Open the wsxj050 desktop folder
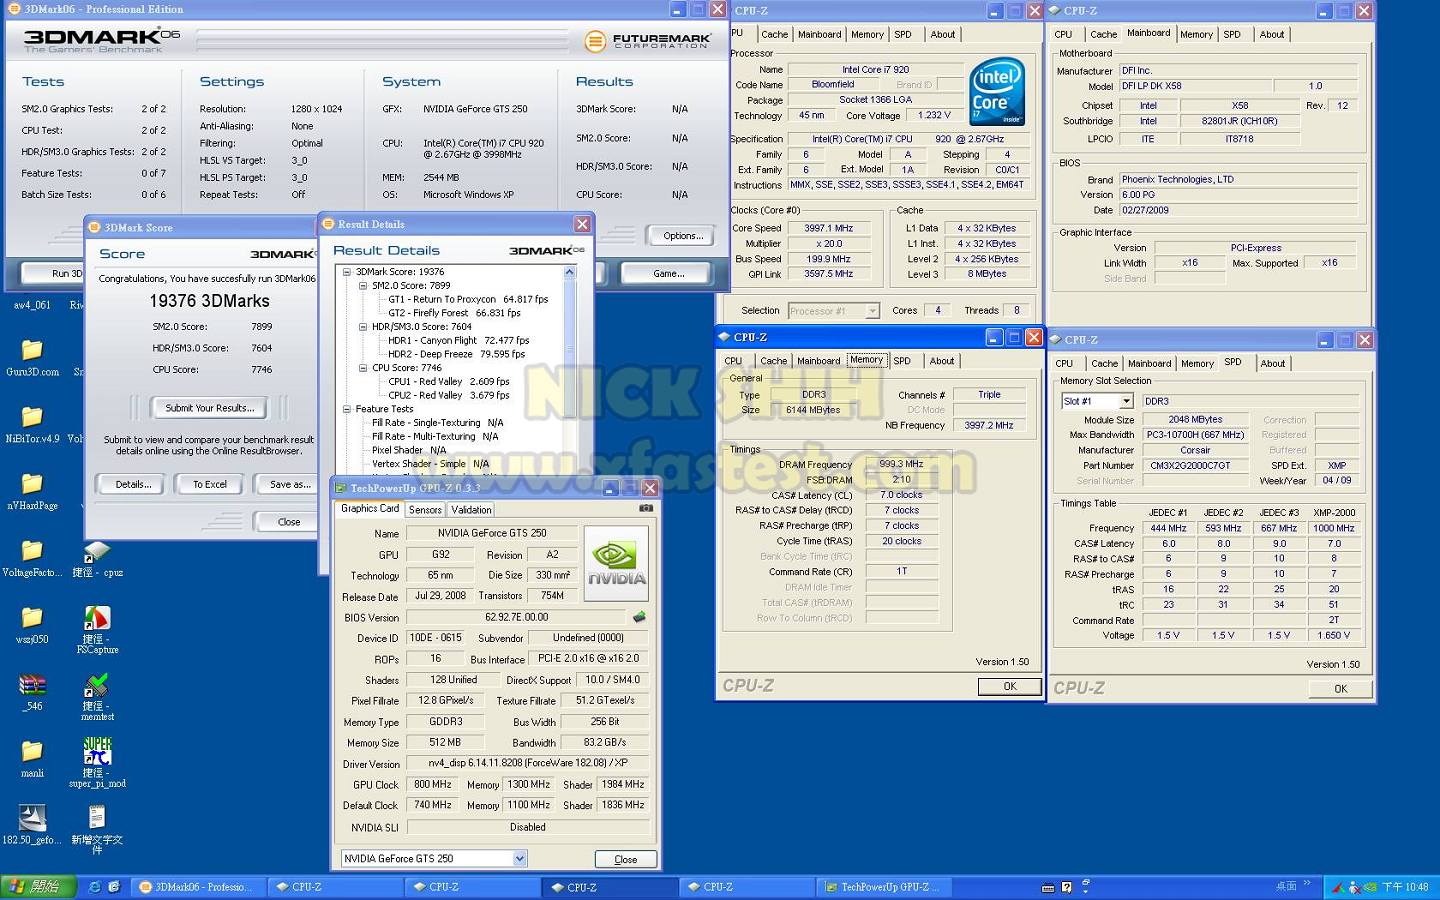The height and width of the screenshot is (900, 1440). coord(32,625)
